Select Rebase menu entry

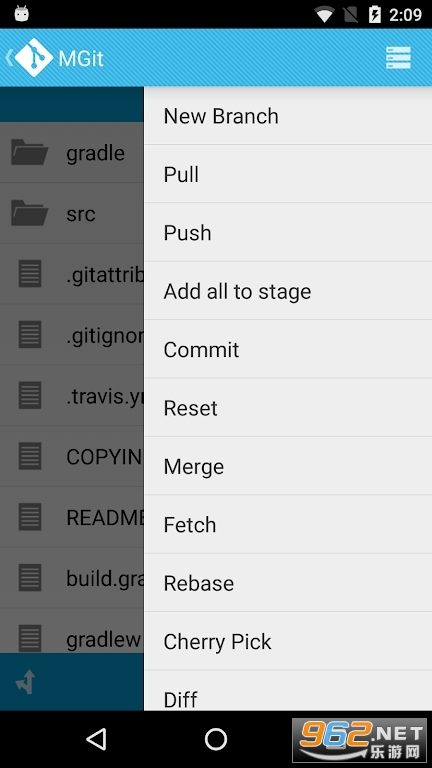(288, 583)
